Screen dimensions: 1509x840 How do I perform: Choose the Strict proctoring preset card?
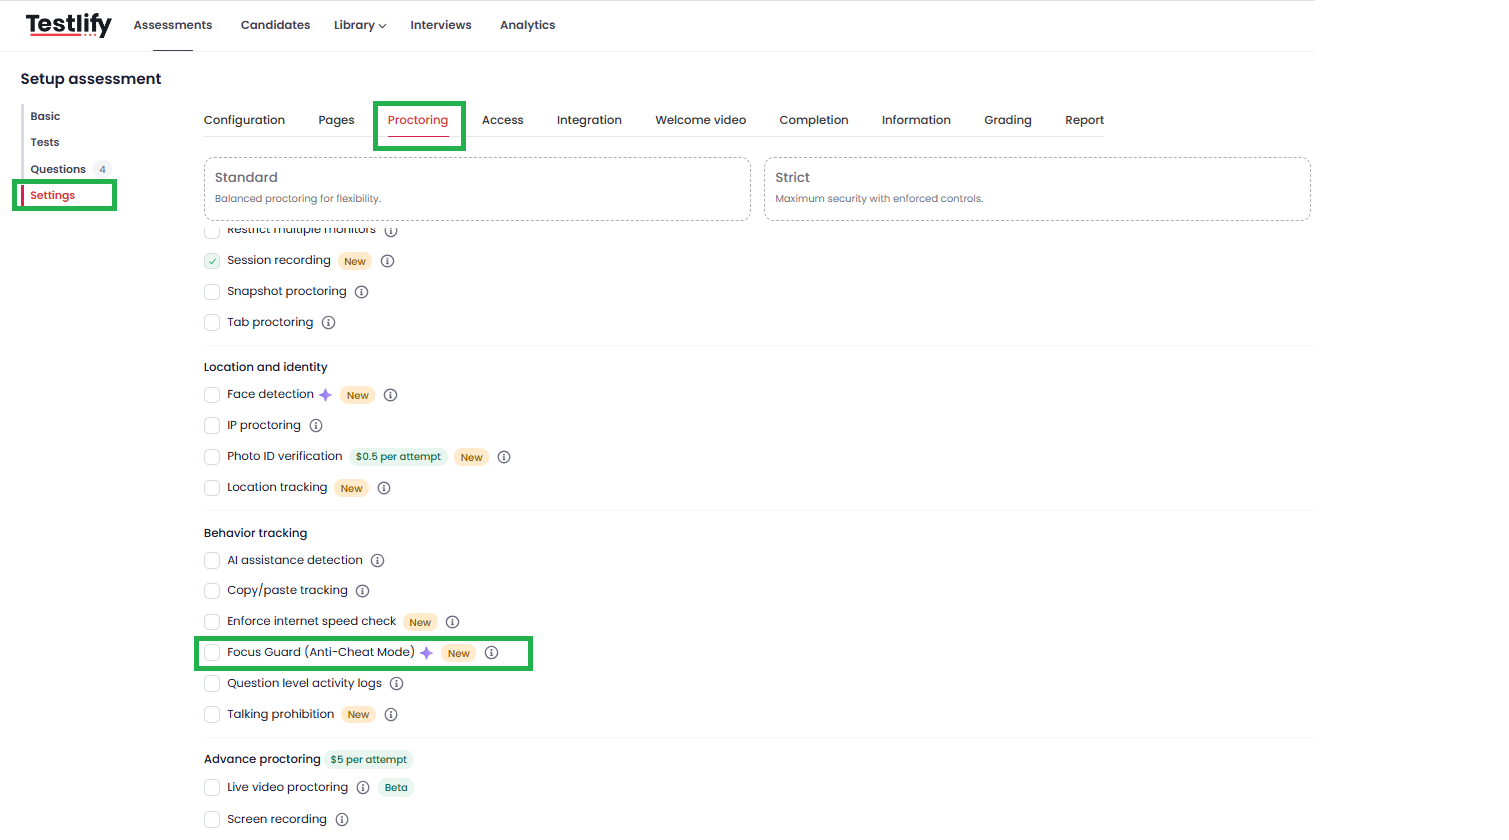pos(1037,189)
